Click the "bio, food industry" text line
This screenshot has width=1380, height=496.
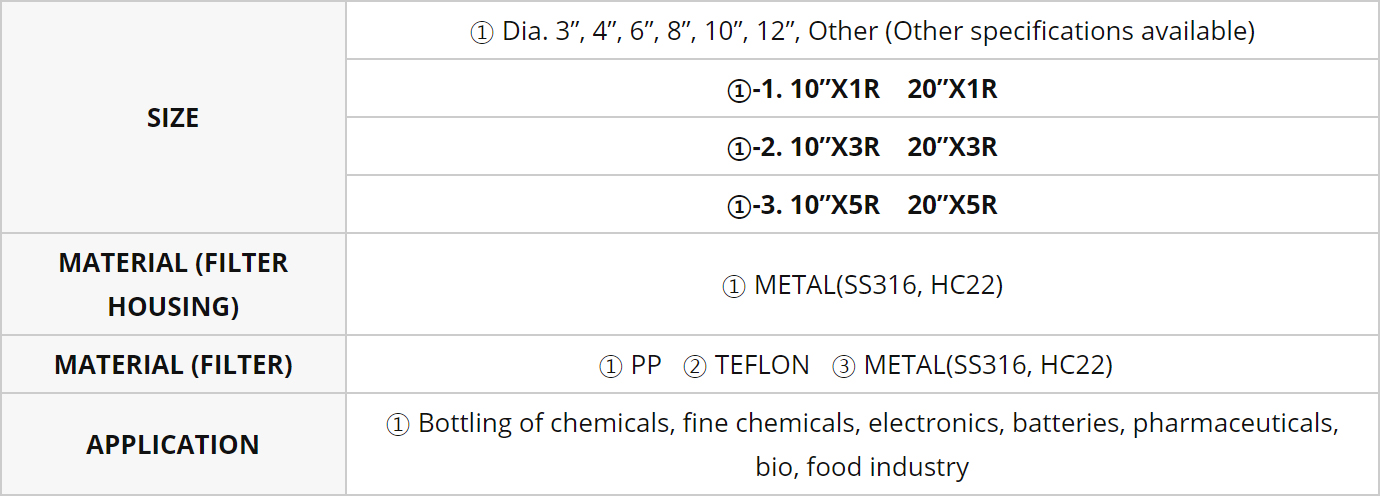[x=862, y=467]
